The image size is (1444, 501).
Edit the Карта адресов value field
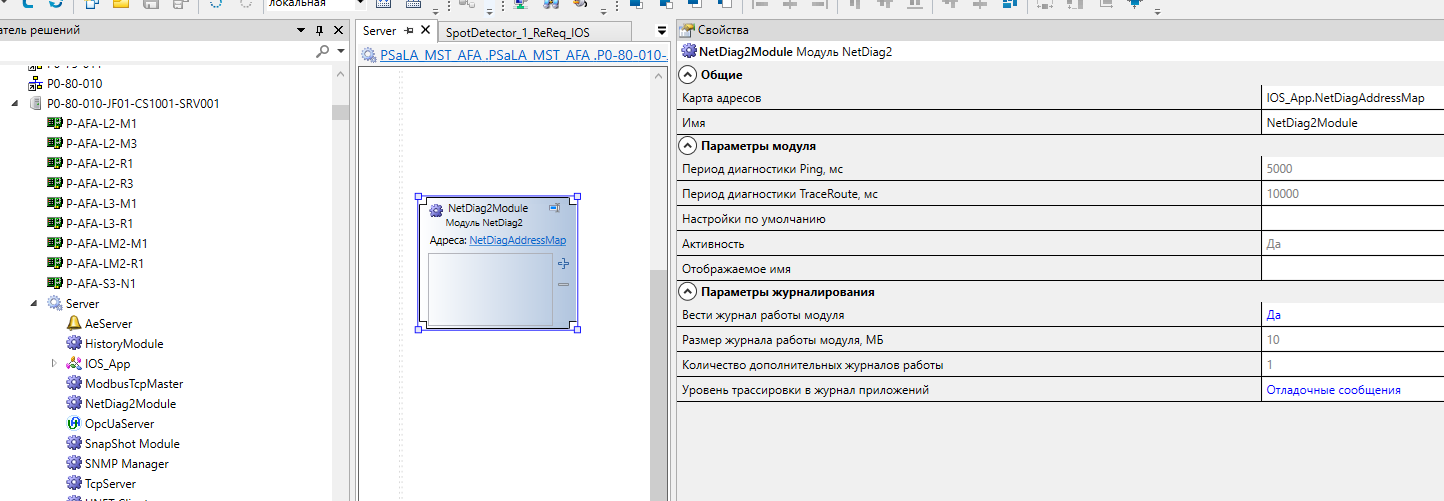point(1352,98)
